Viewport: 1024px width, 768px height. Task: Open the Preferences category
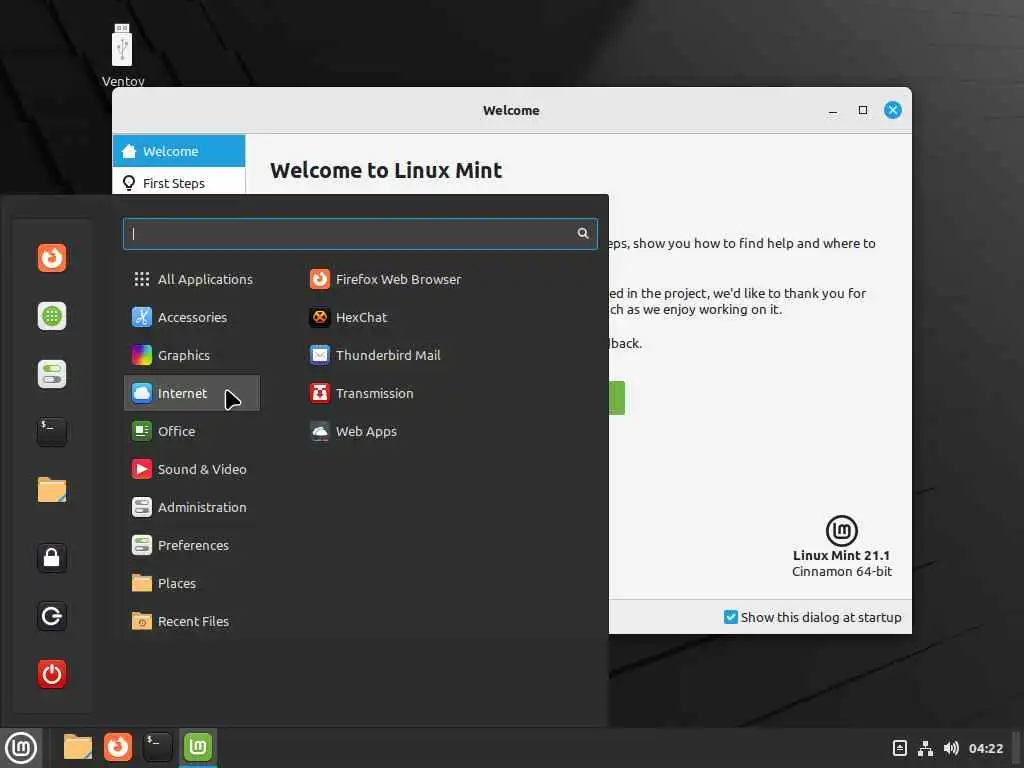[x=192, y=545]
